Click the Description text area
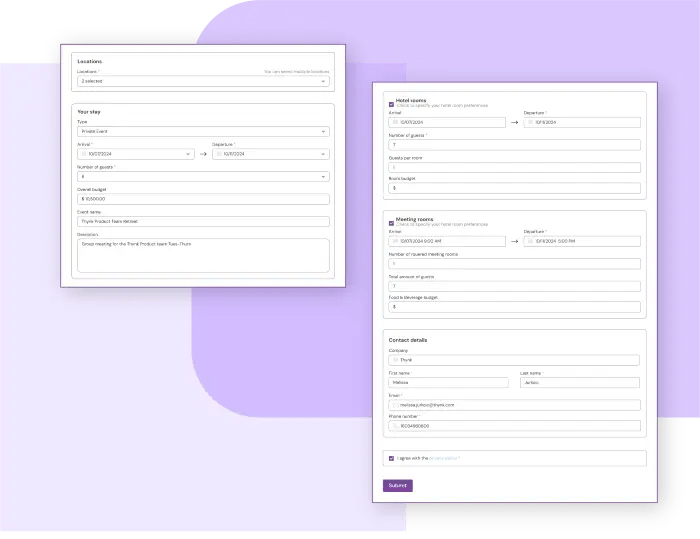This screenshot has width=700, height=539. point(203,255)
